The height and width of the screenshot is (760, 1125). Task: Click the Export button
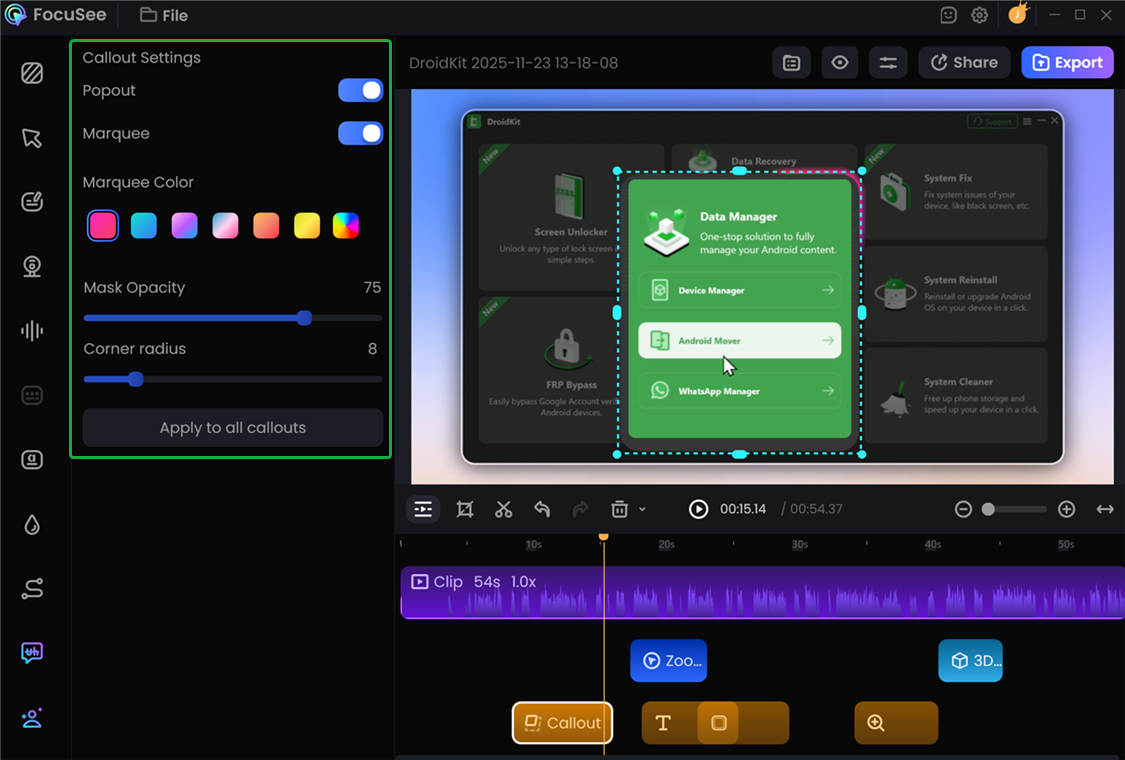click(1067, 63)
